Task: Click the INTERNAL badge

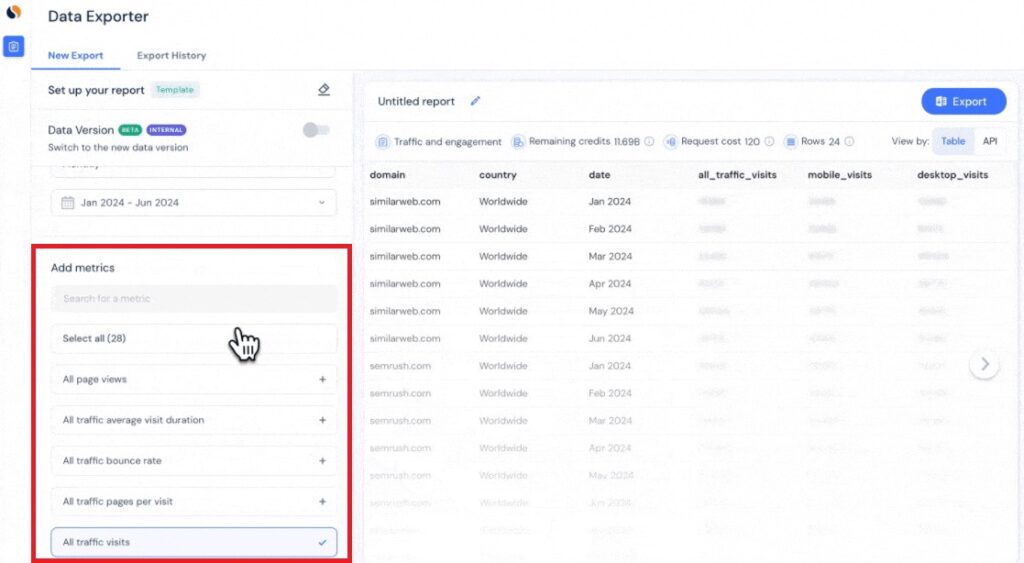Action: (x=166, y=130)
